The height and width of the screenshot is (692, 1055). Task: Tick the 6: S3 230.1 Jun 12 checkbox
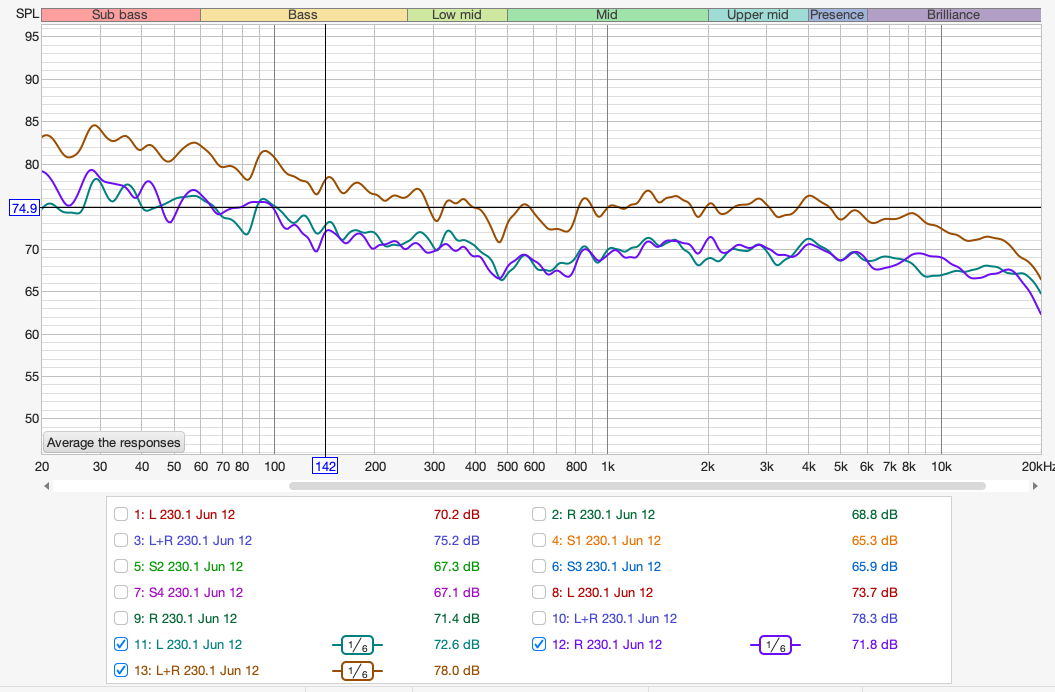point(540,567)
